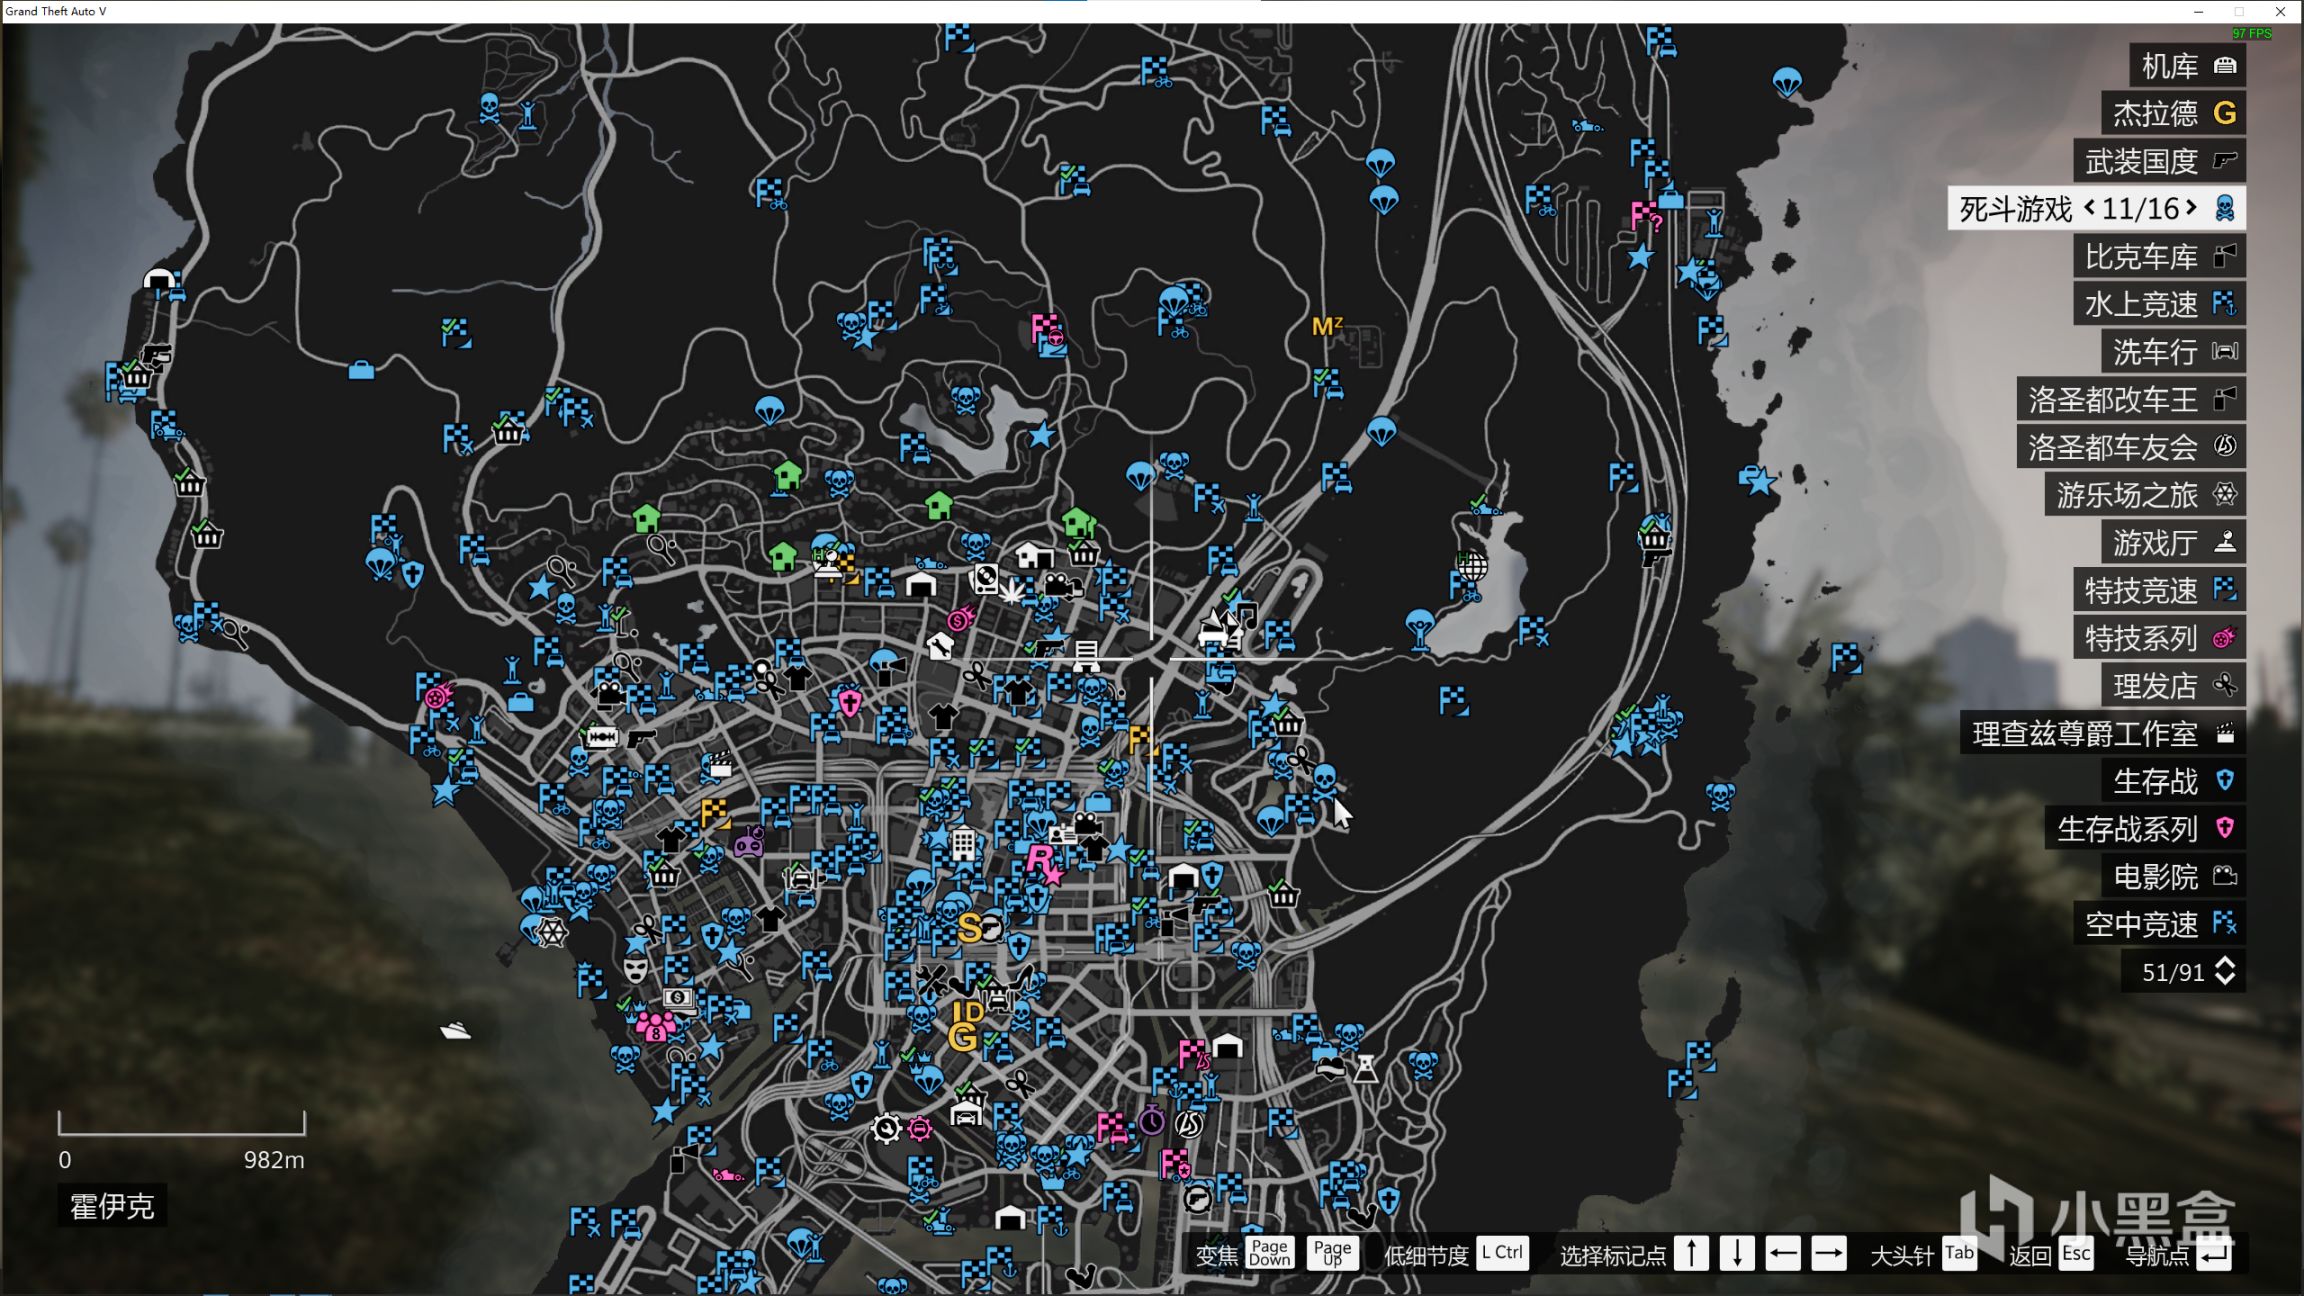Click the purple stopwatch time trial blip
The height and width of the screenshot is (1296, 2304).
1152,1120
